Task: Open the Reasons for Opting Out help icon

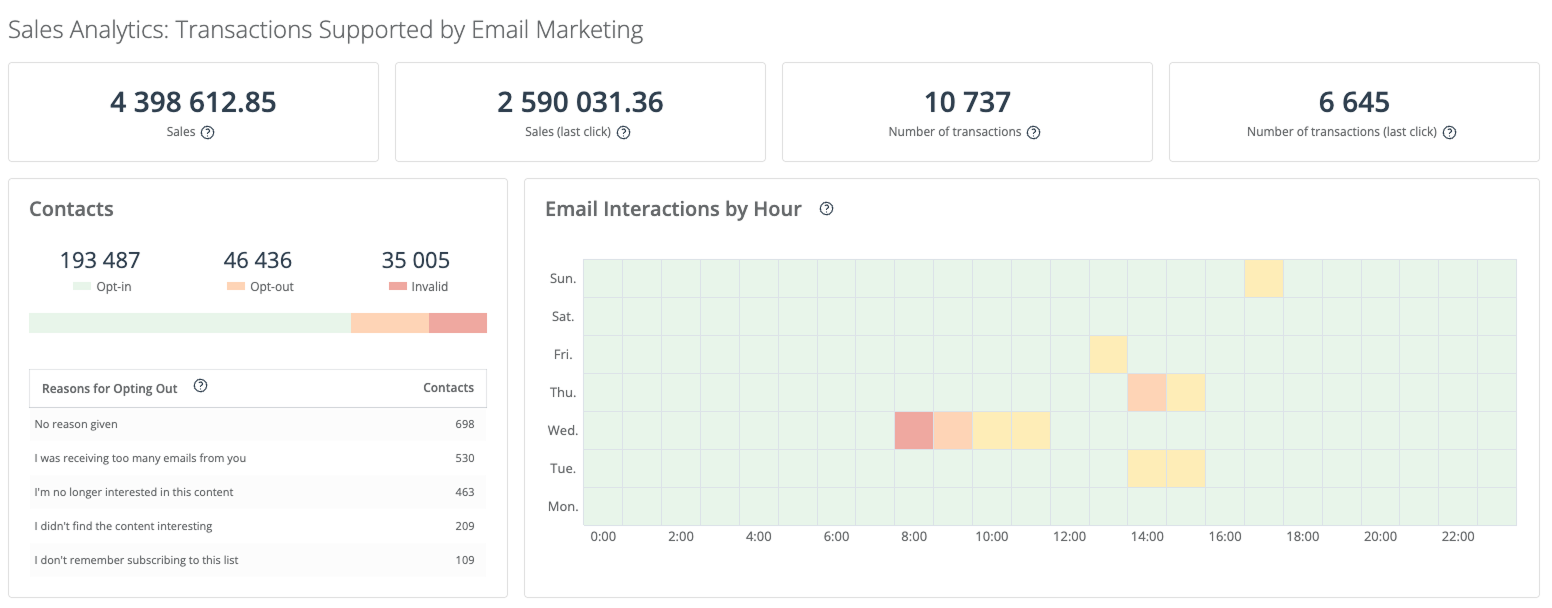Action: tap(200, 387)
